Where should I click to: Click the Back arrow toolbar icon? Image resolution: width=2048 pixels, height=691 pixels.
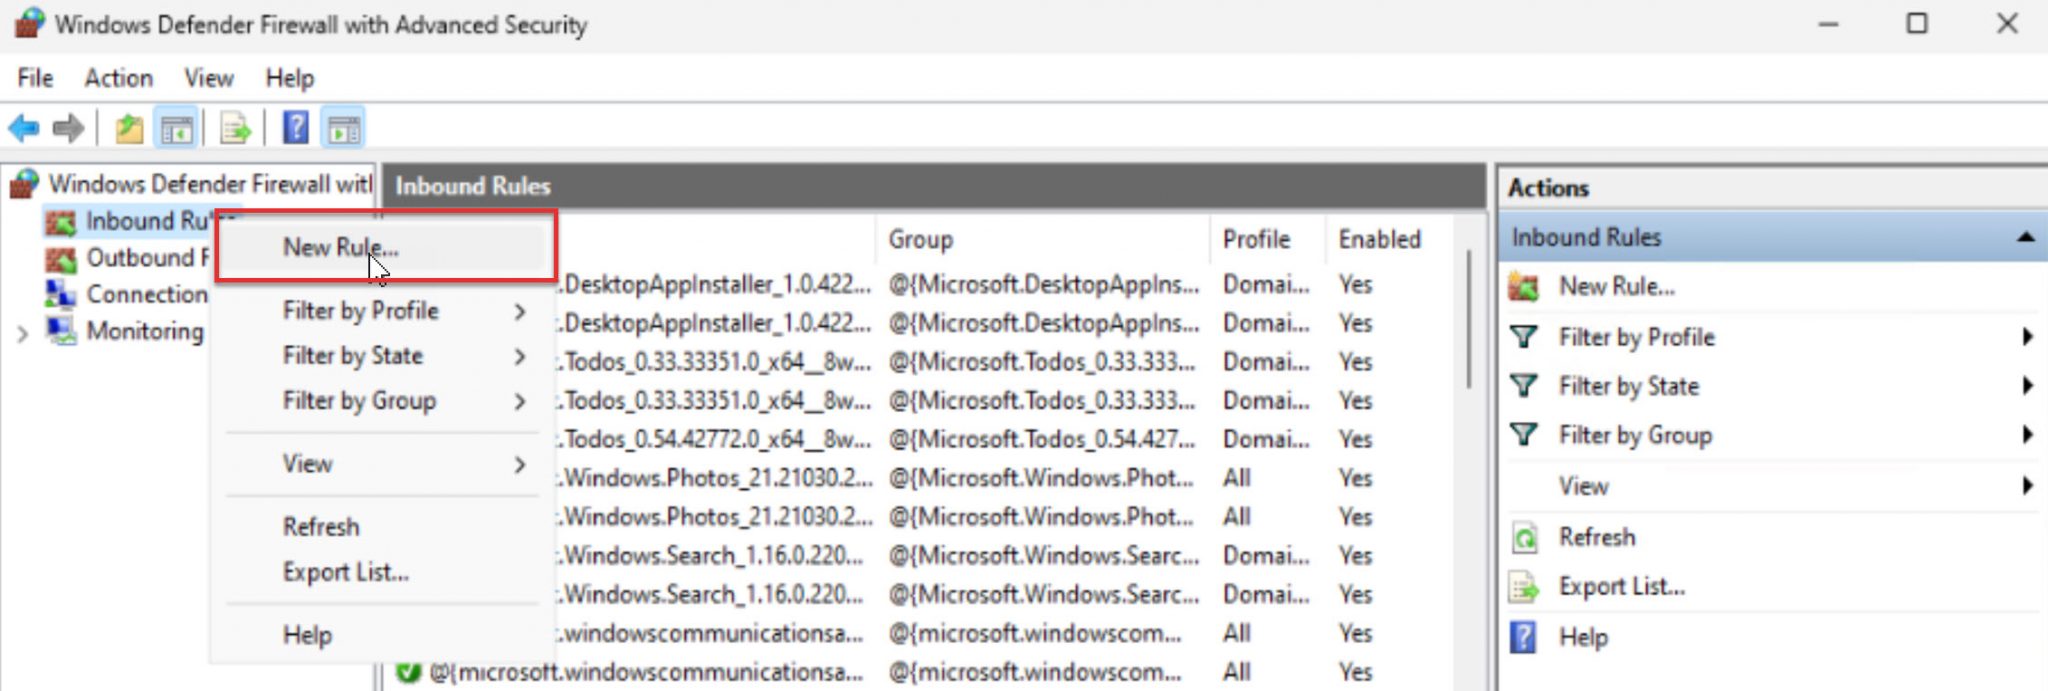point(24,128)
